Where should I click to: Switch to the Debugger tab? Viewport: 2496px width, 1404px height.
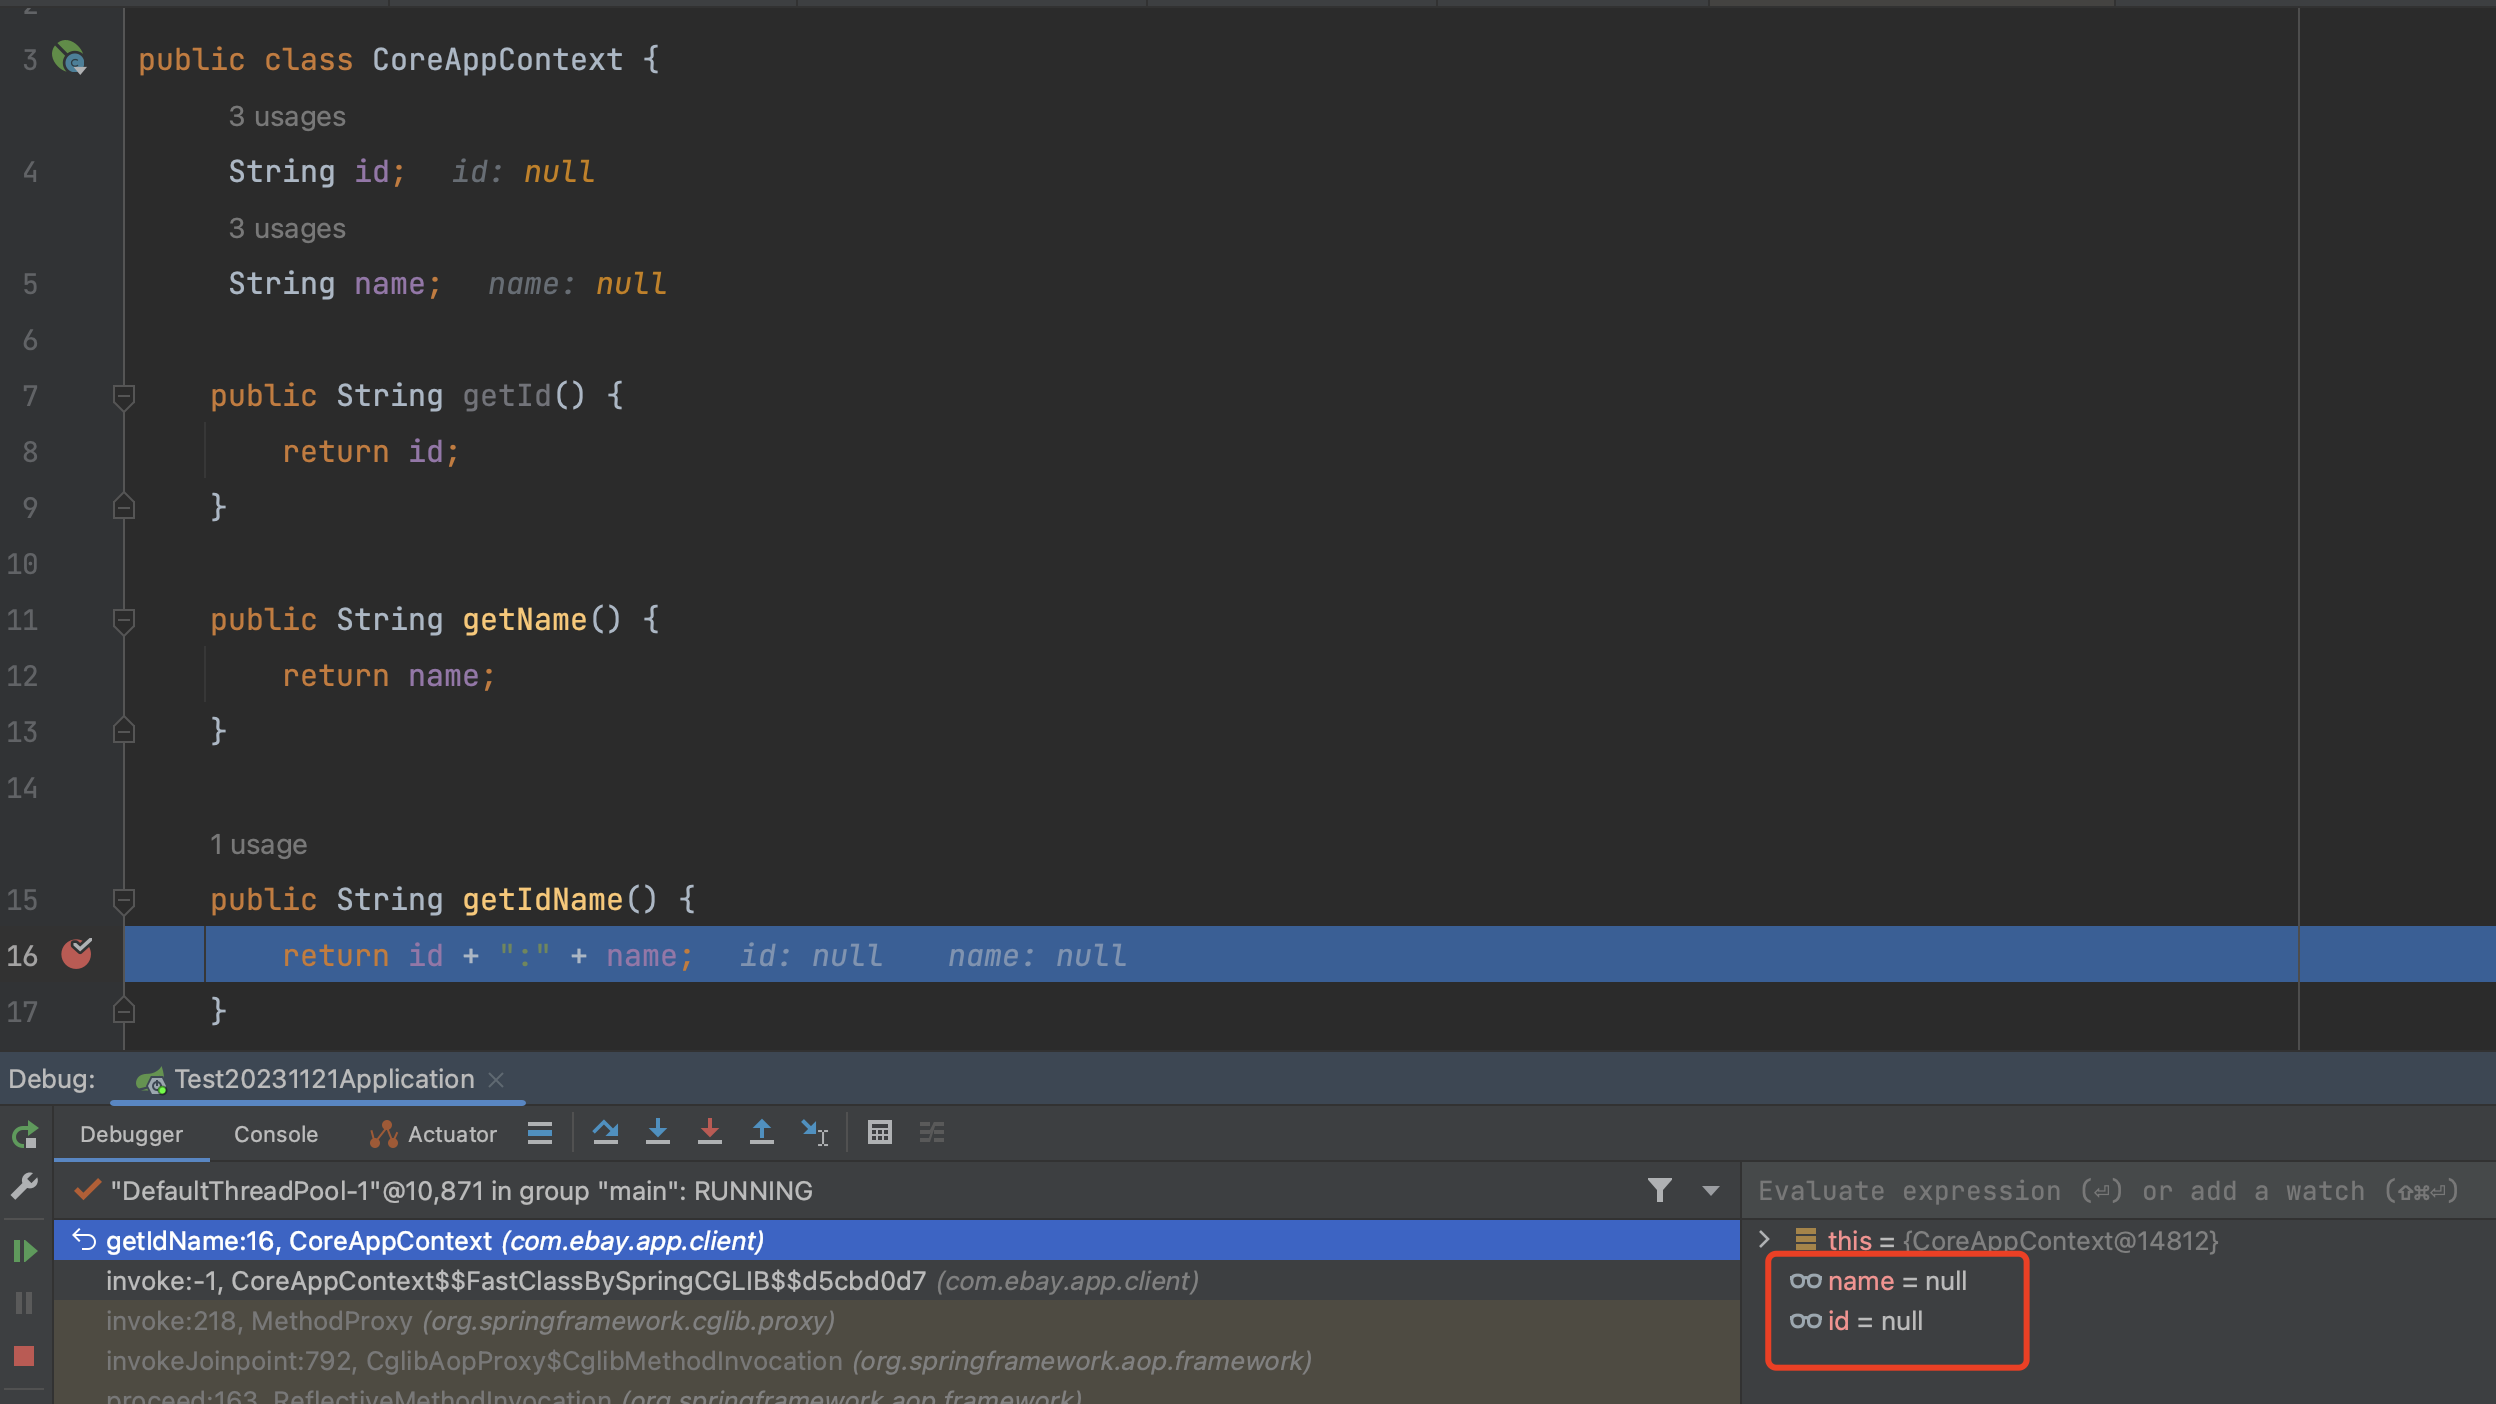tap(131, 1134)
